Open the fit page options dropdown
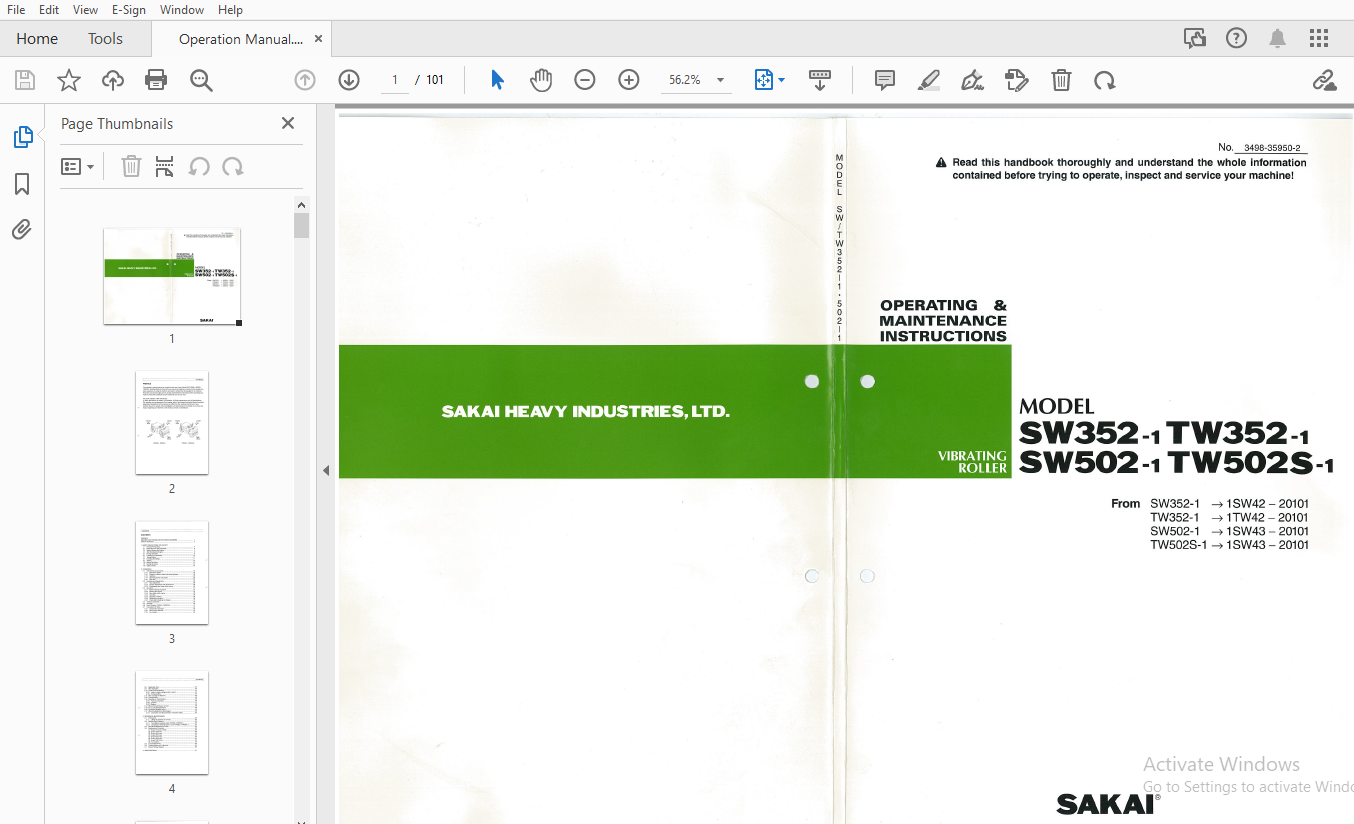Screen dimensions: 1354x824 tap(769, 80)
